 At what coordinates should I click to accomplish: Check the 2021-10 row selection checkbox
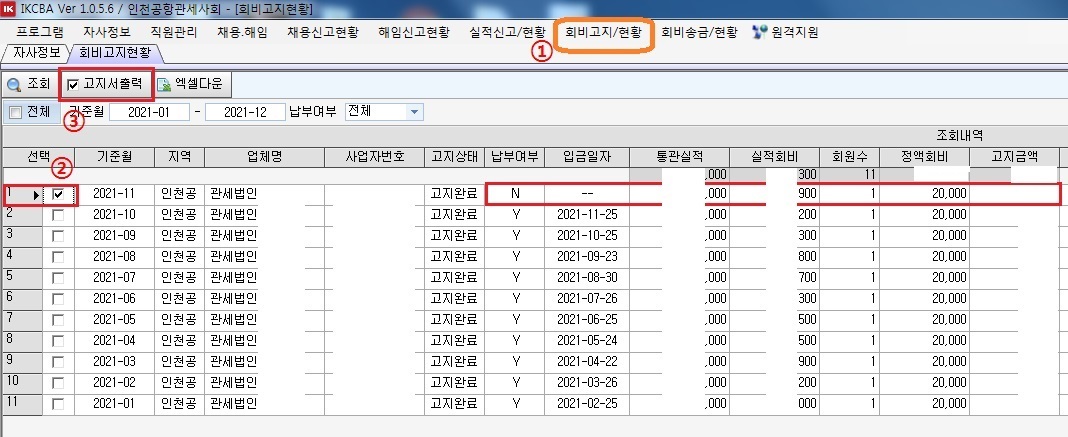(x=58, y=214)
